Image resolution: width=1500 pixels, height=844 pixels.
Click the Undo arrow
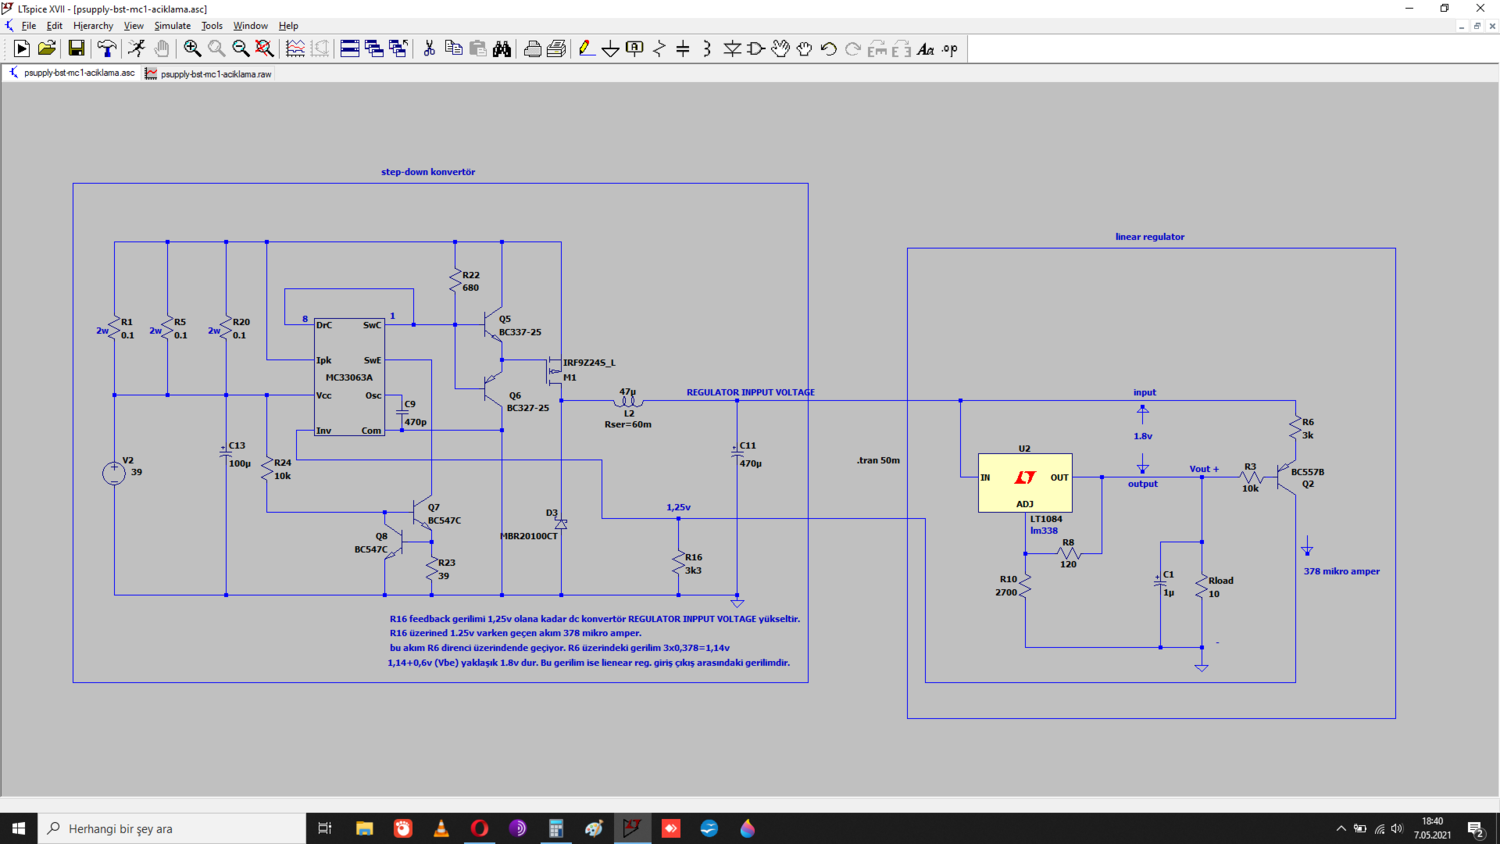829,49
